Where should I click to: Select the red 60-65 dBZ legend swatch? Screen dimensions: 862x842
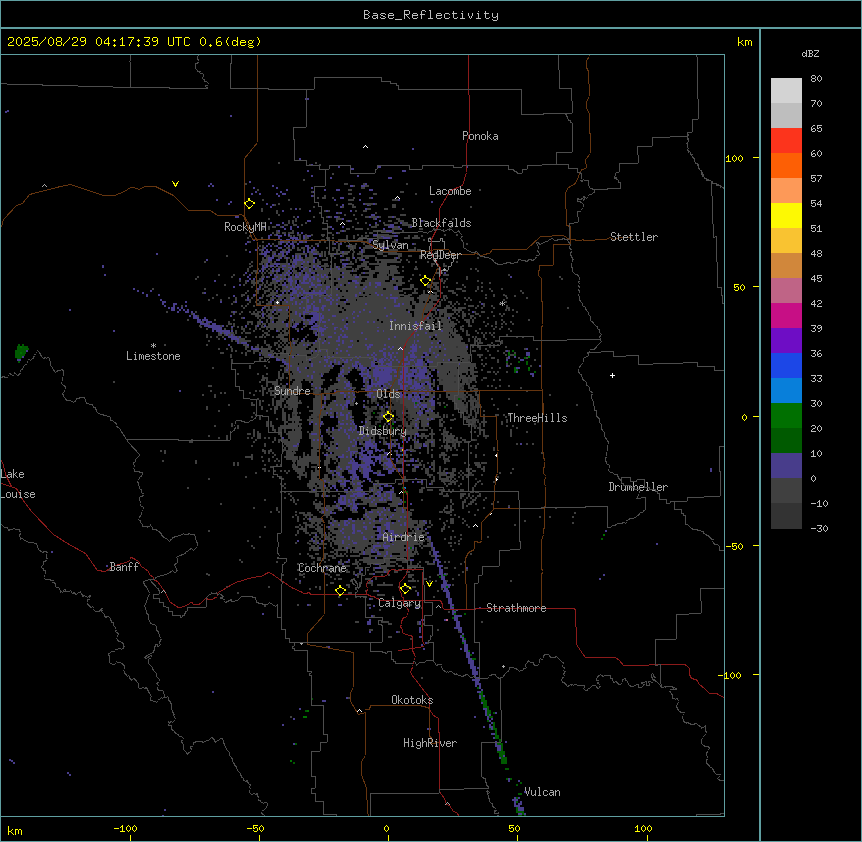coord(786,141)
